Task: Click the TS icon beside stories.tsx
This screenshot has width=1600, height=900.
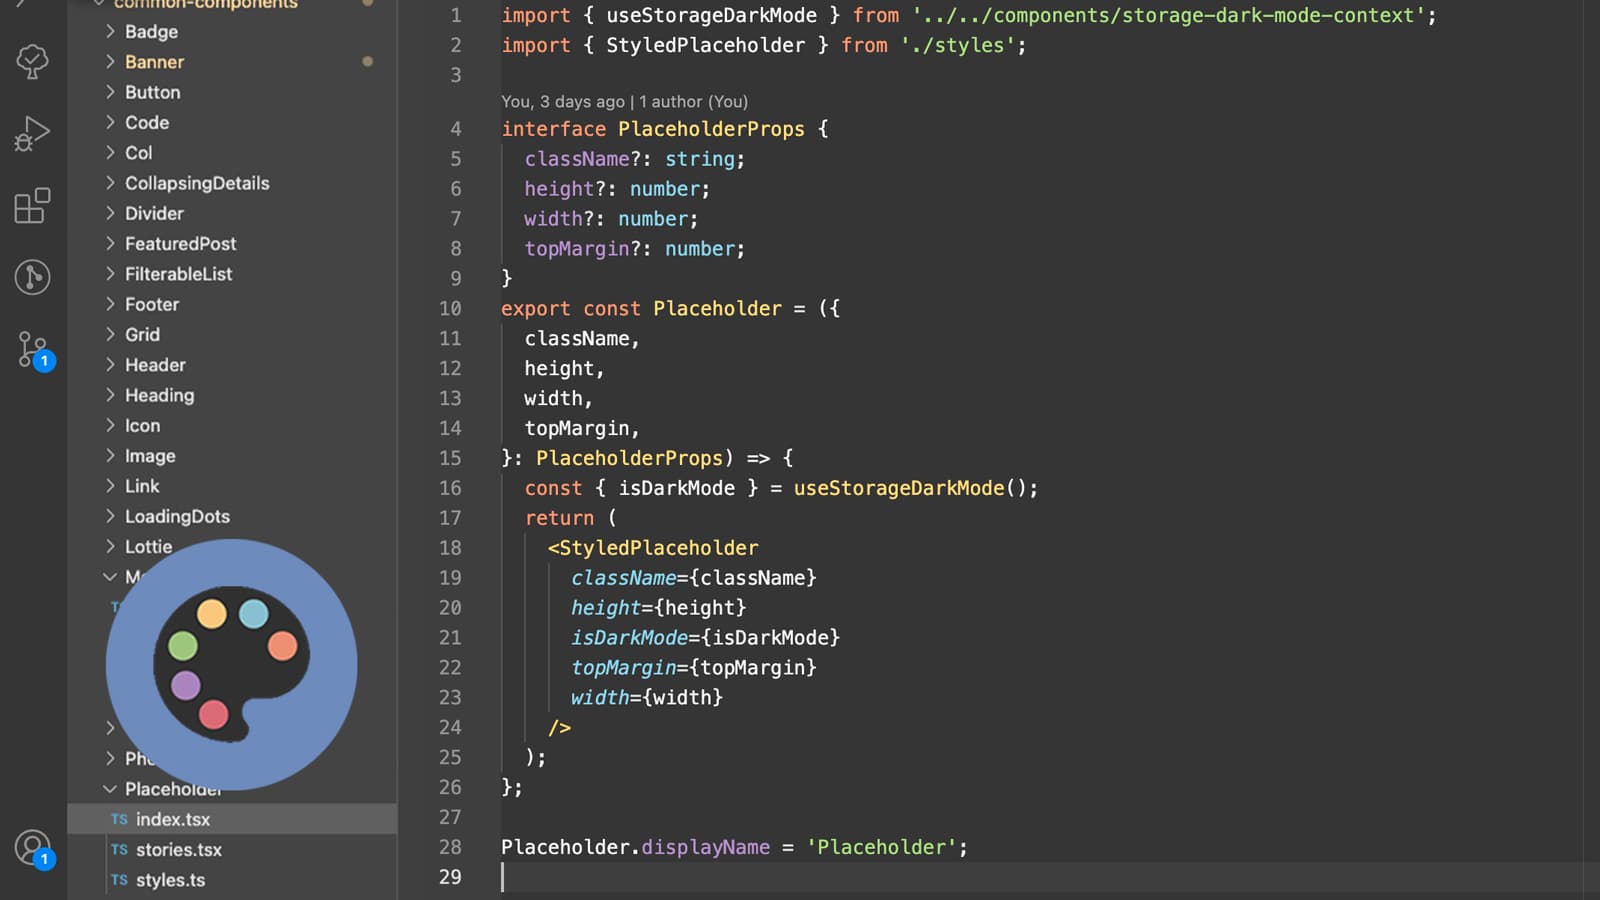Action: tap(119, 850)
